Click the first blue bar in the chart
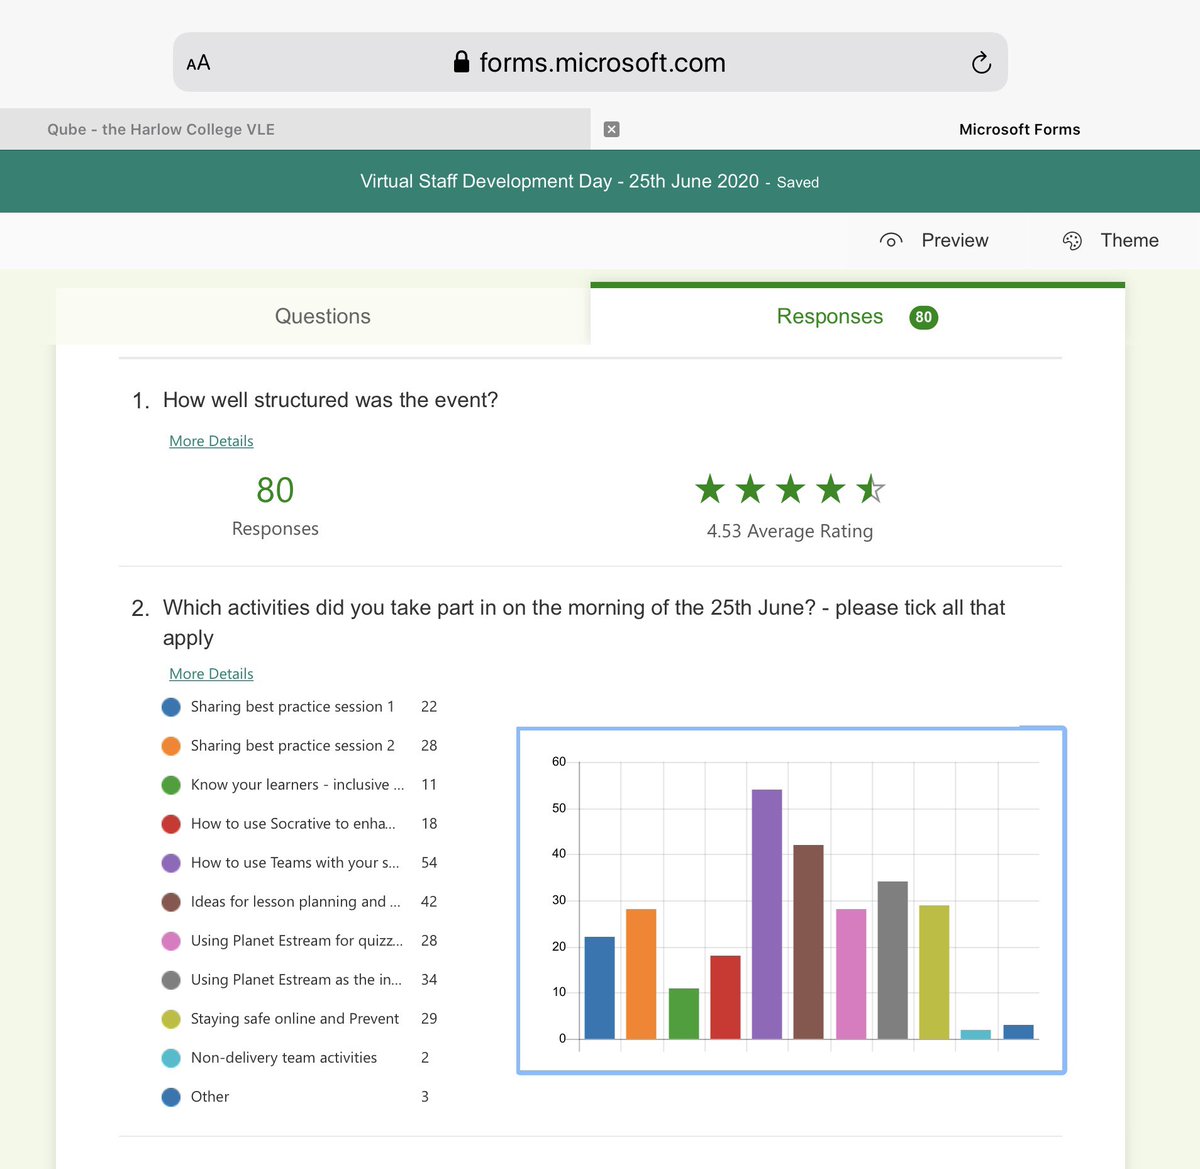Screen dimensions: 1200x1169 (x=600, y=988)
